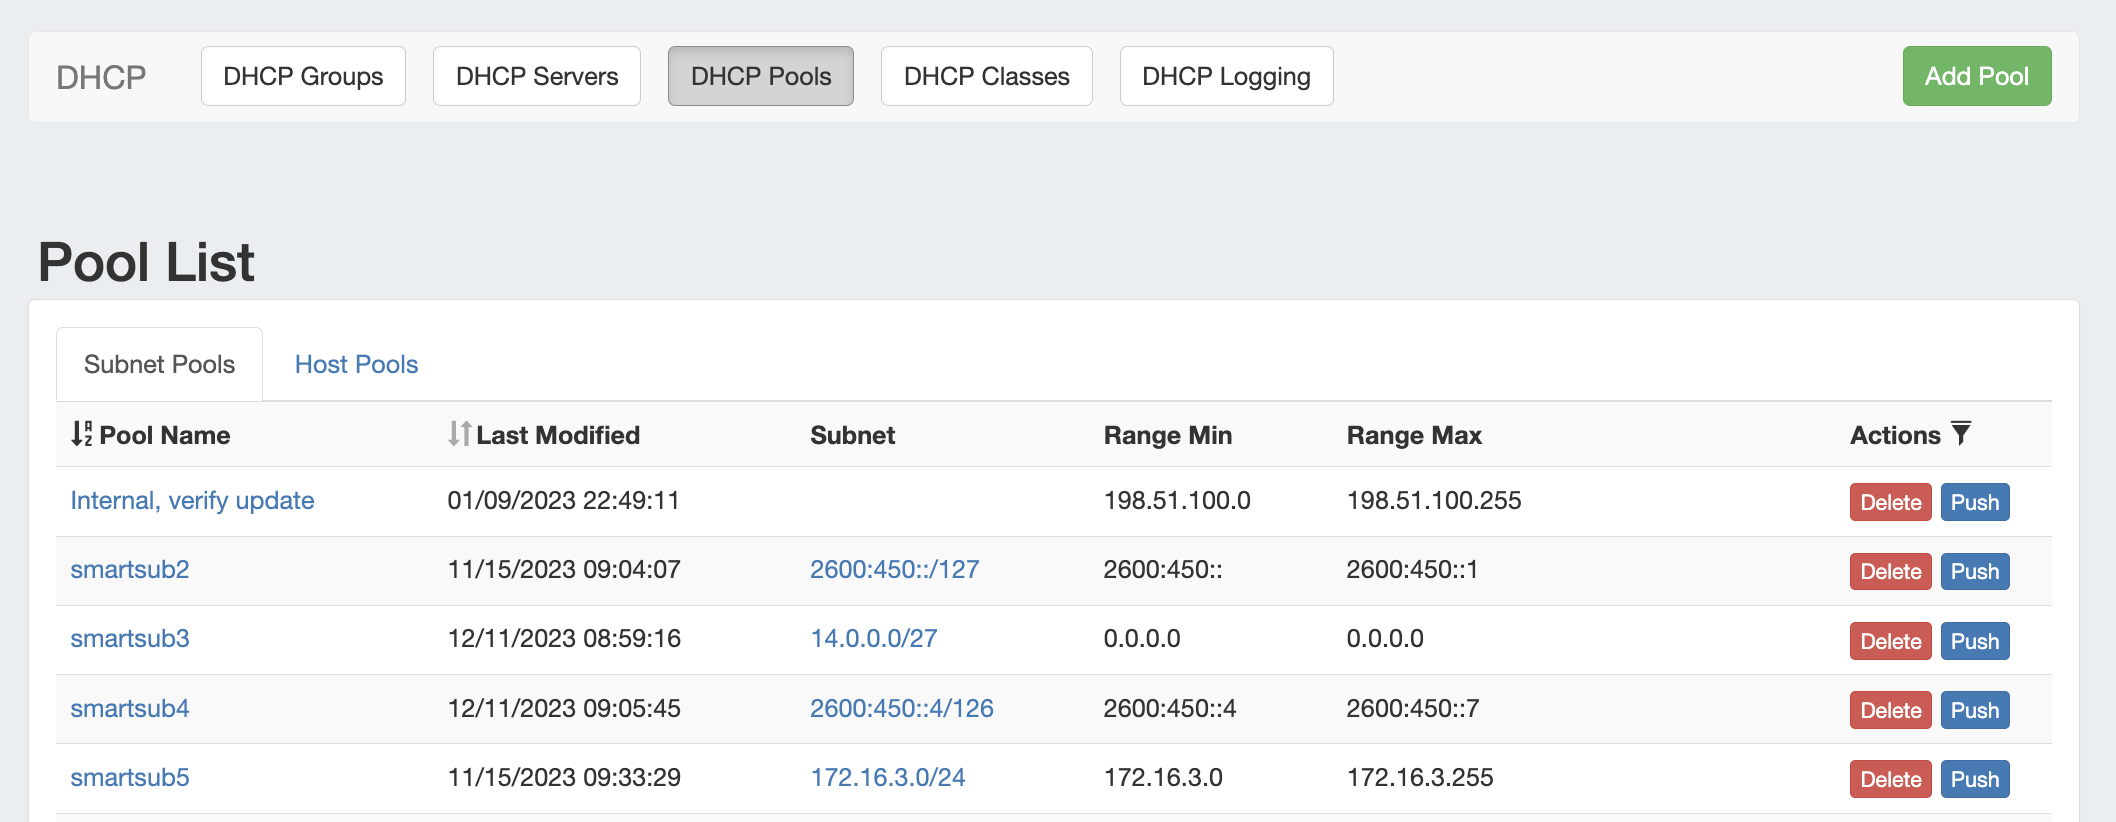The image size is (2116, 822).
Task: Open subnet 172.16.3.0/24 link
Action: click(x=887, y=778)
